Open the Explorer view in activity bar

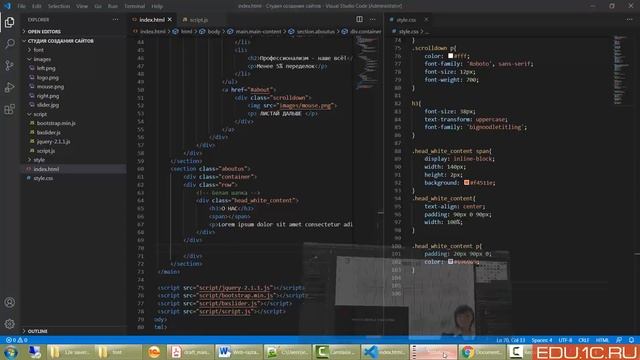tap(9, 22)
